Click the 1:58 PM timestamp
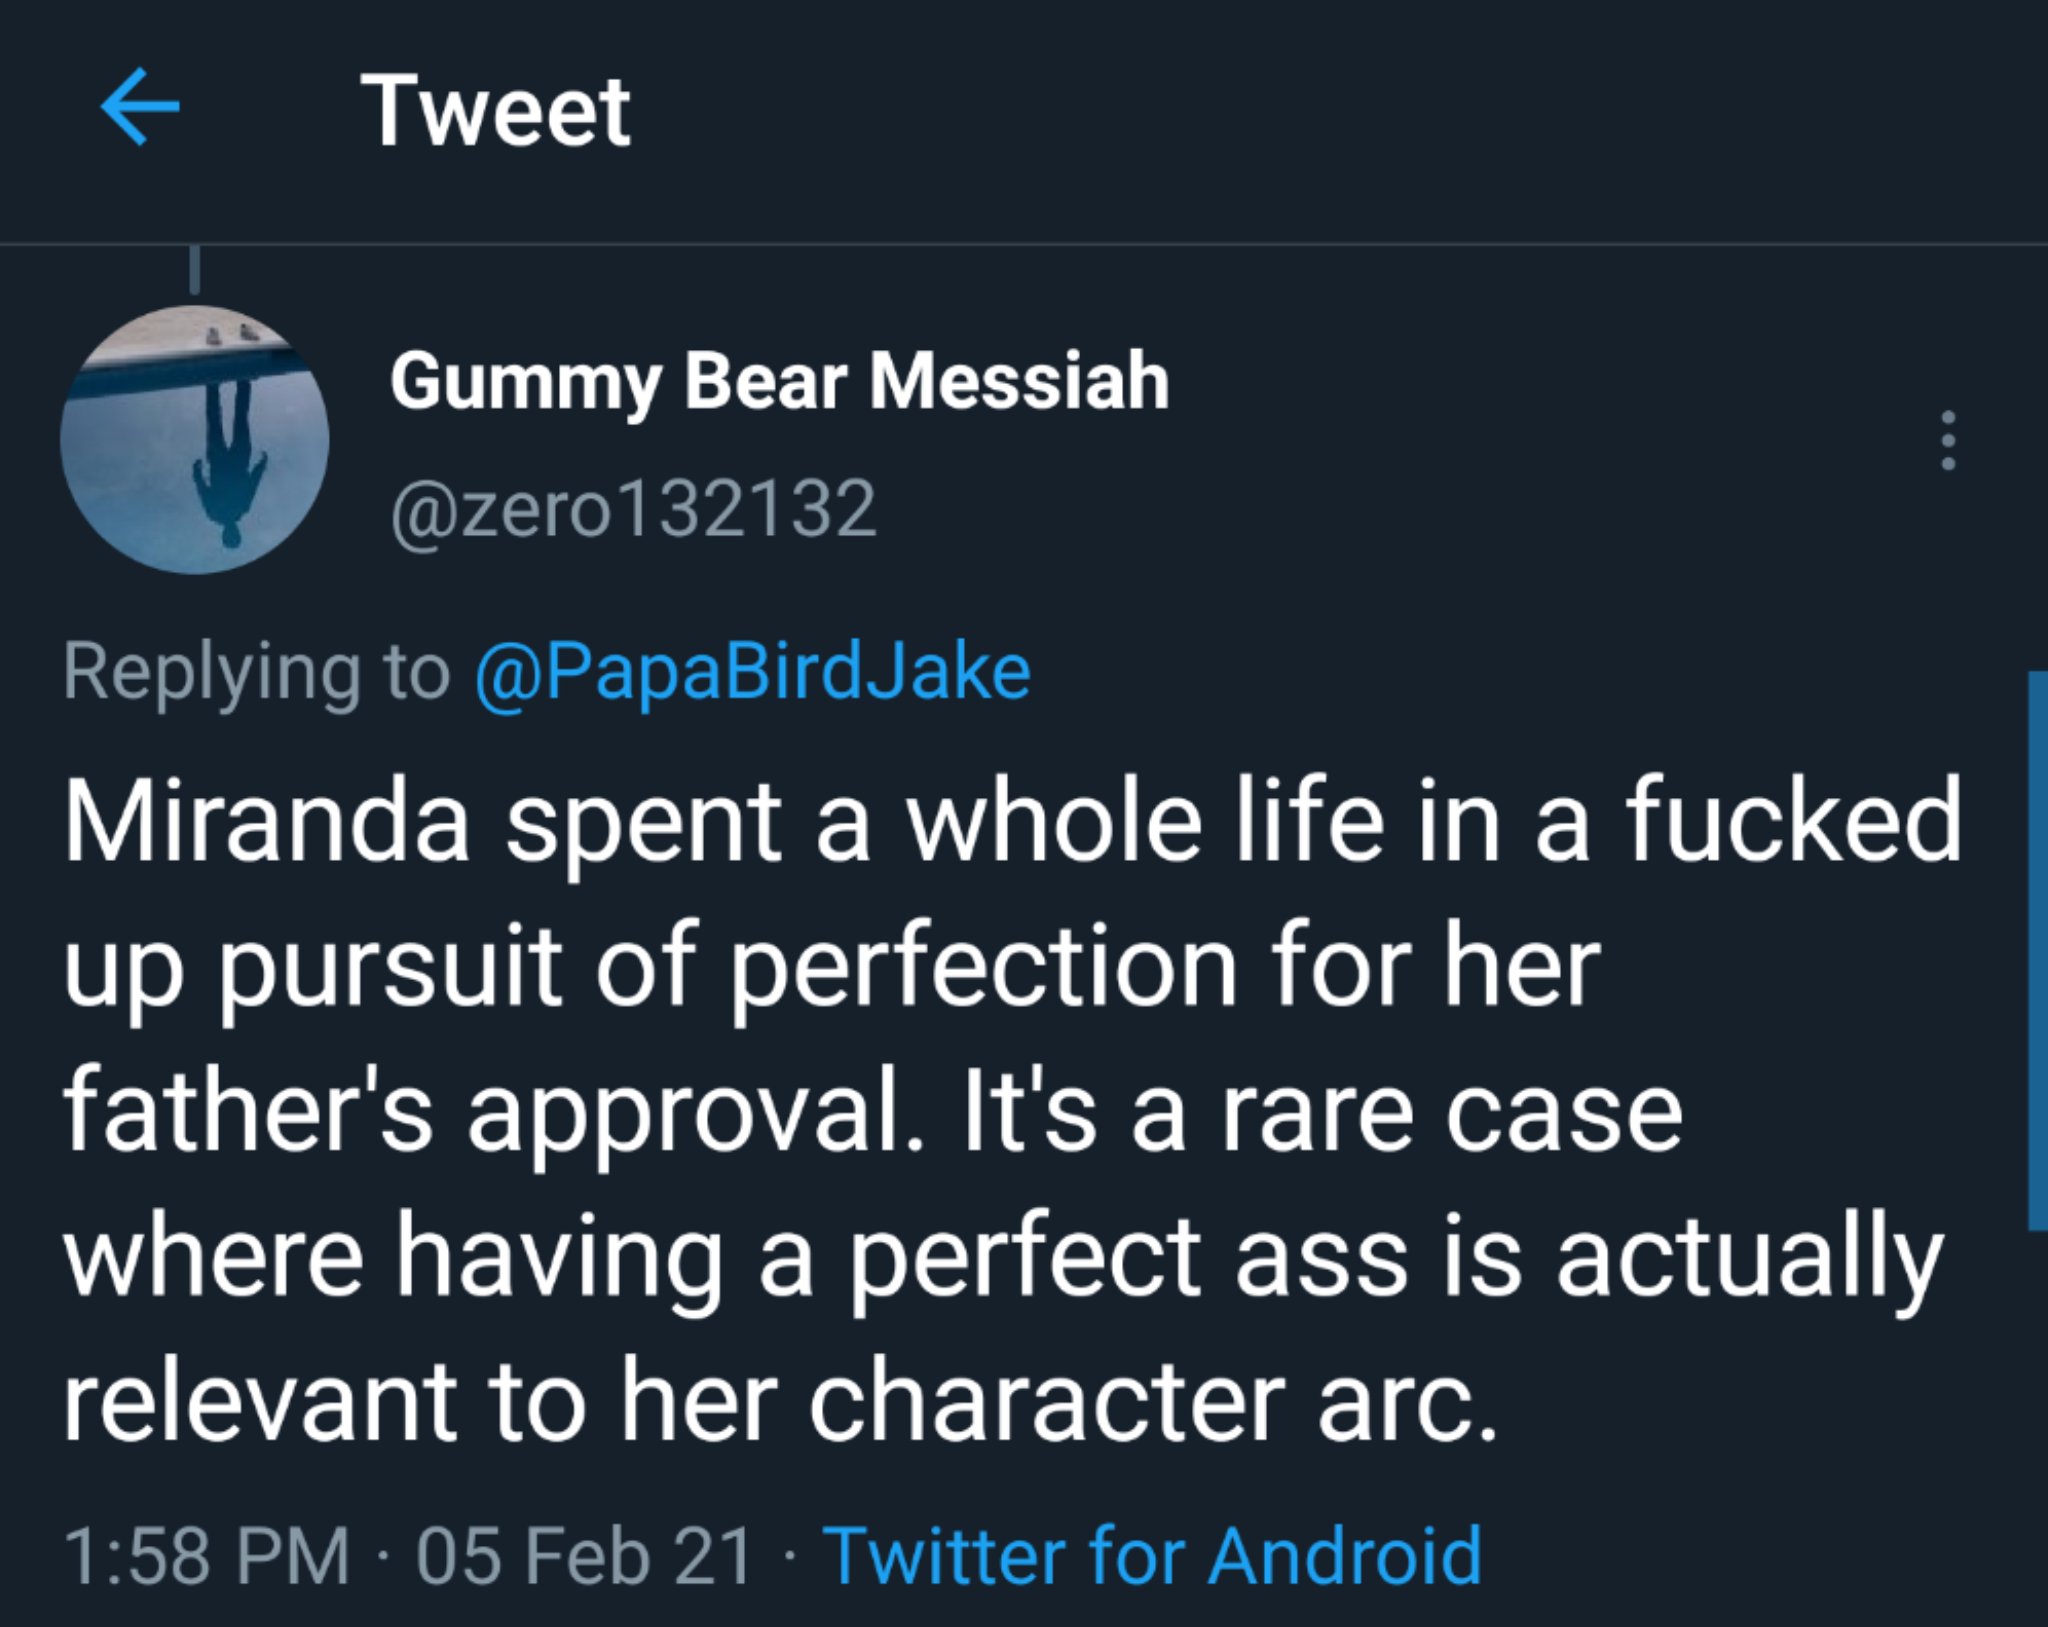This screenshot has width=2048, height=1627. pos(207,1556)
